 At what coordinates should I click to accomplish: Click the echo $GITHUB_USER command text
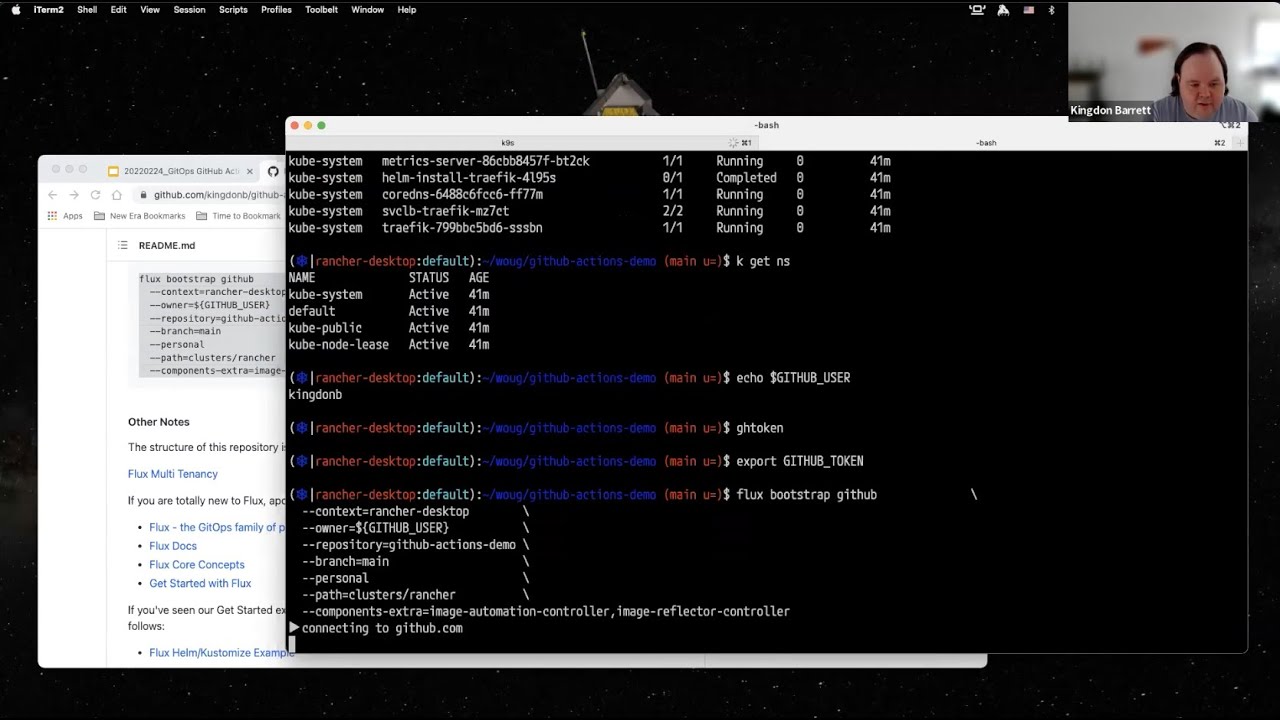(793, 378)
